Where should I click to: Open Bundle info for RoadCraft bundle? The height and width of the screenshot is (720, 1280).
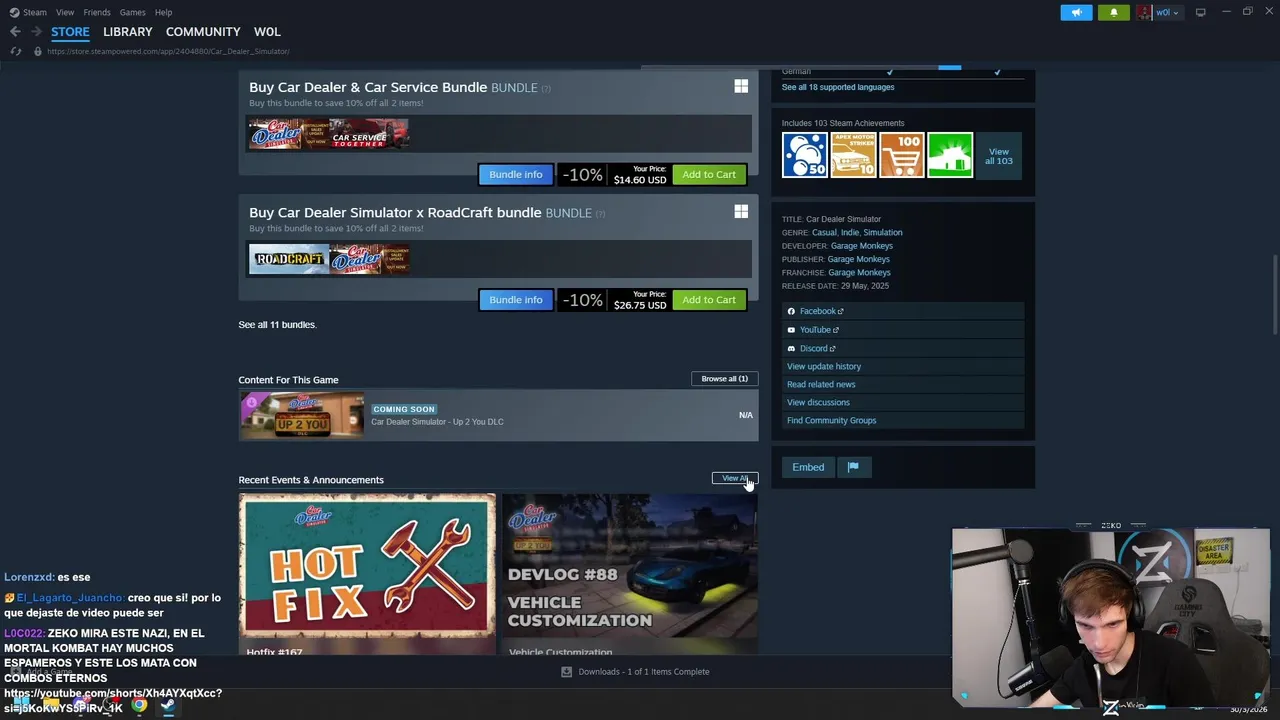coord(516,299)
